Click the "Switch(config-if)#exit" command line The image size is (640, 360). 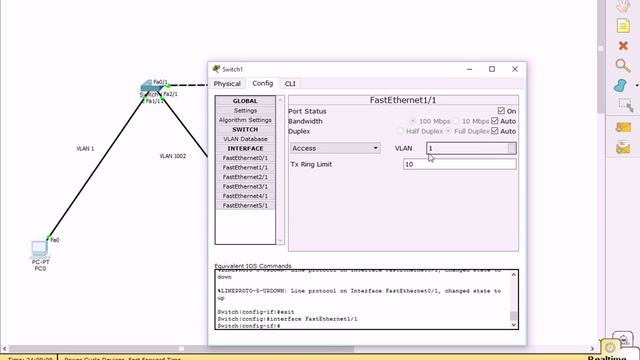coord(256,312)
